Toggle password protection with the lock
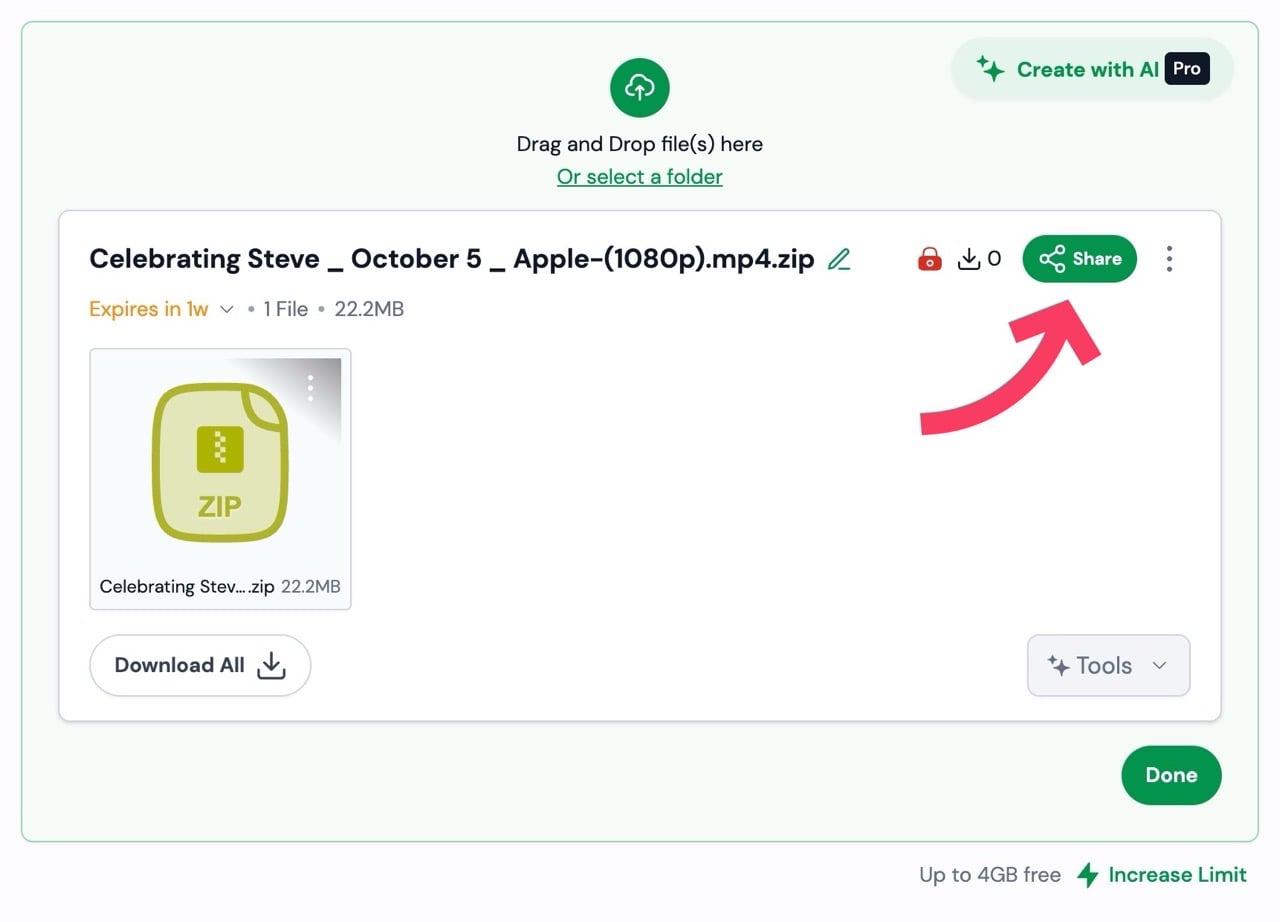Screen dimensions: 1280x922 (x=929, y=258)
